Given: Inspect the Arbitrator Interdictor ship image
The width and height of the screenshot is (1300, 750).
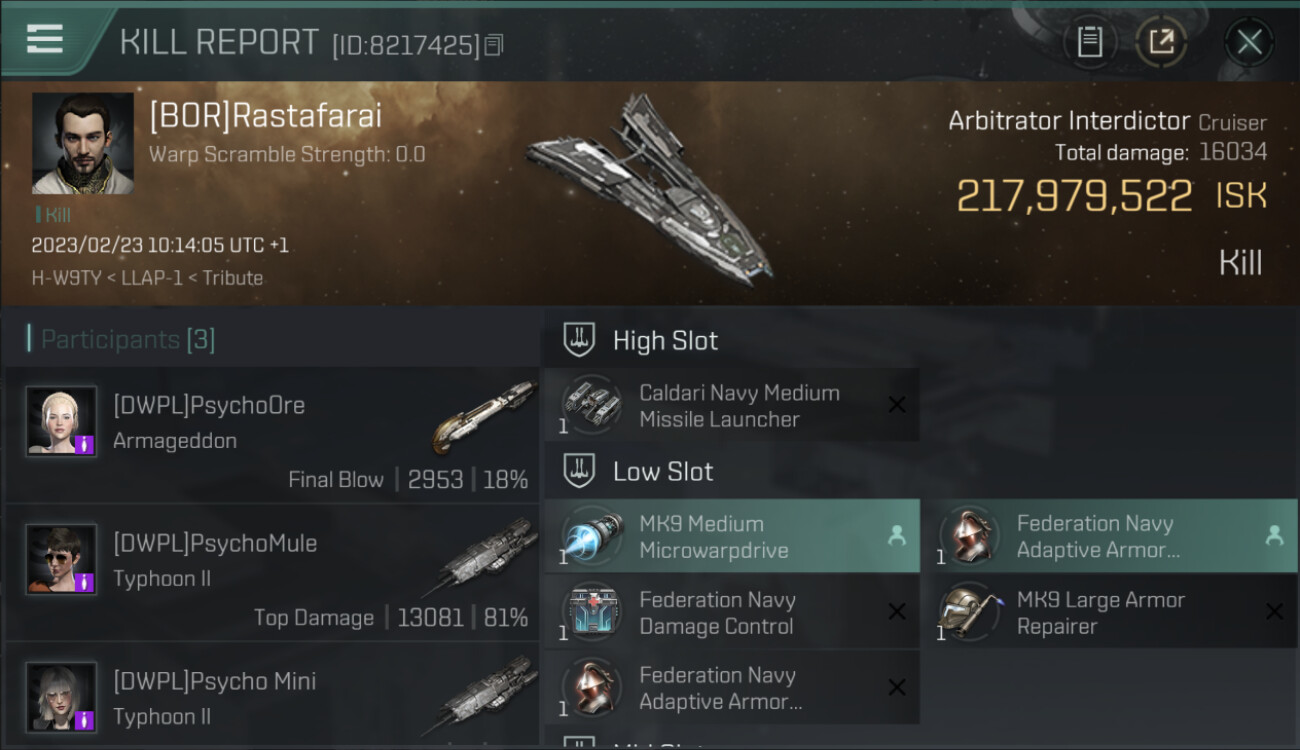Looking at the screenshot, I should (650, 190).
